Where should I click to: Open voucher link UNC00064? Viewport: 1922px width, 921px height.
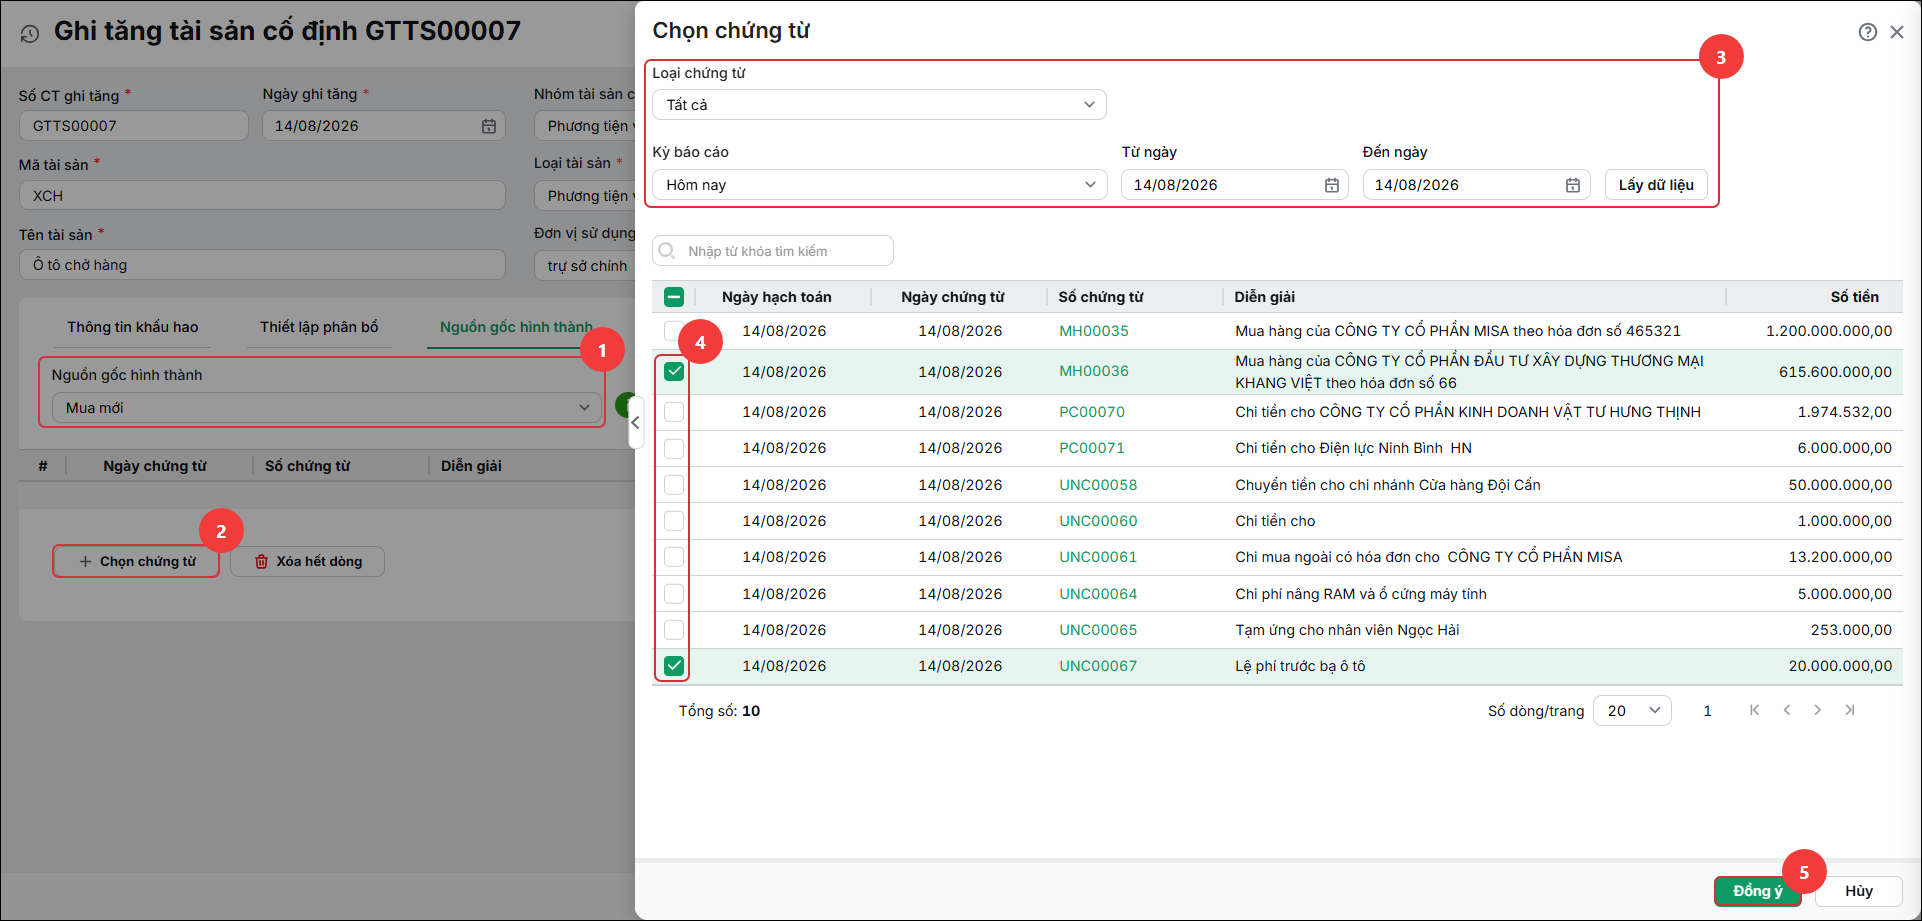click(x=1098, y=594)
